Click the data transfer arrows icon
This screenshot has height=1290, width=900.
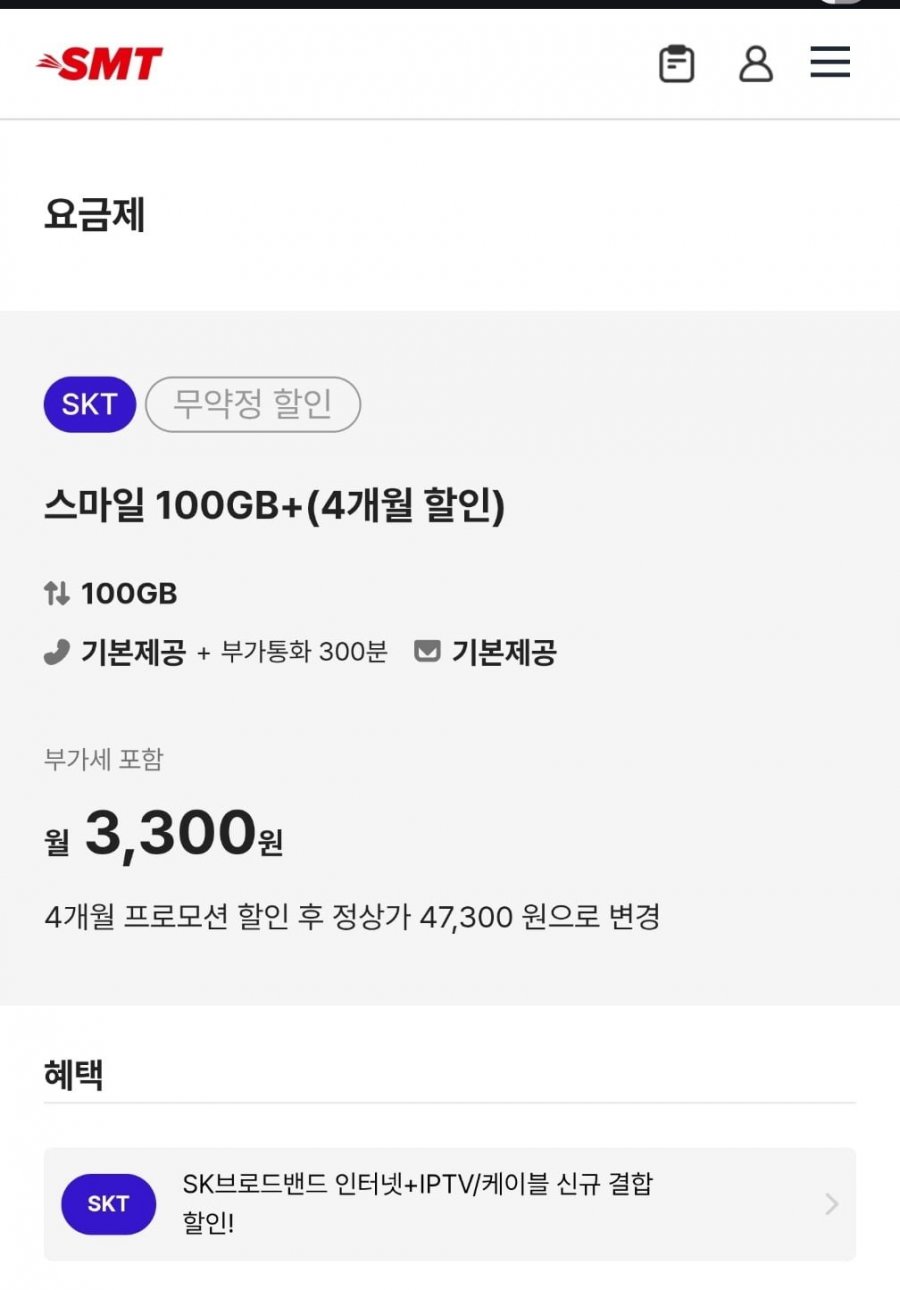(x=56, y=594)
